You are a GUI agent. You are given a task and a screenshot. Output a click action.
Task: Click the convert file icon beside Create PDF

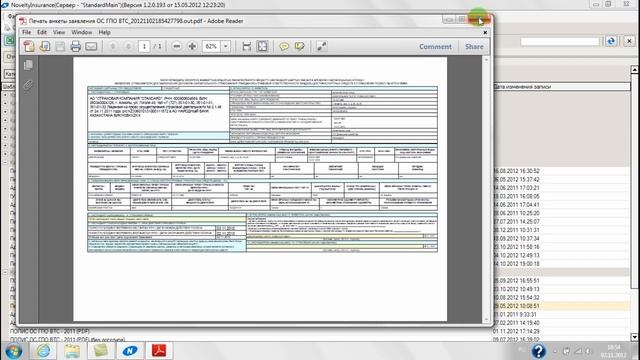[44, 46]
